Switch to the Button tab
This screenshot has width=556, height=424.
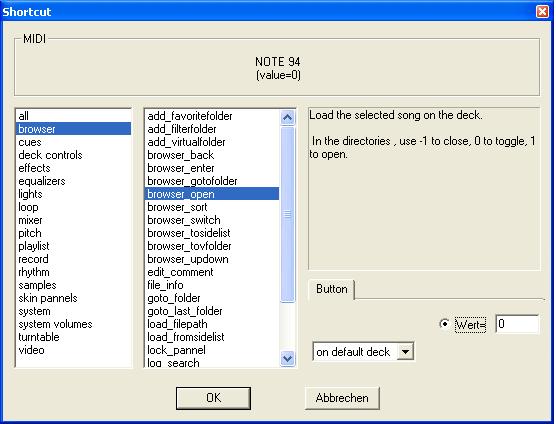332,289
